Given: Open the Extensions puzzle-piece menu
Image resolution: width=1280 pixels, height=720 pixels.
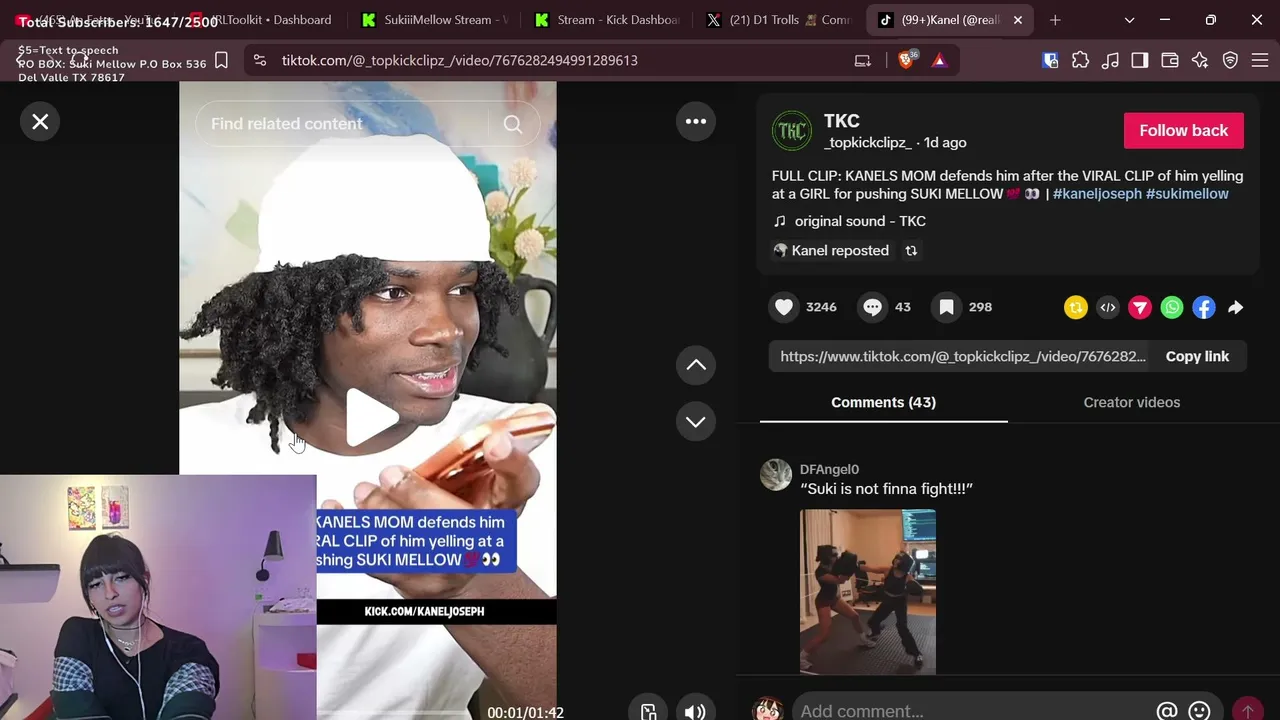Looking at the screenshot, I should click(1080, 60).
